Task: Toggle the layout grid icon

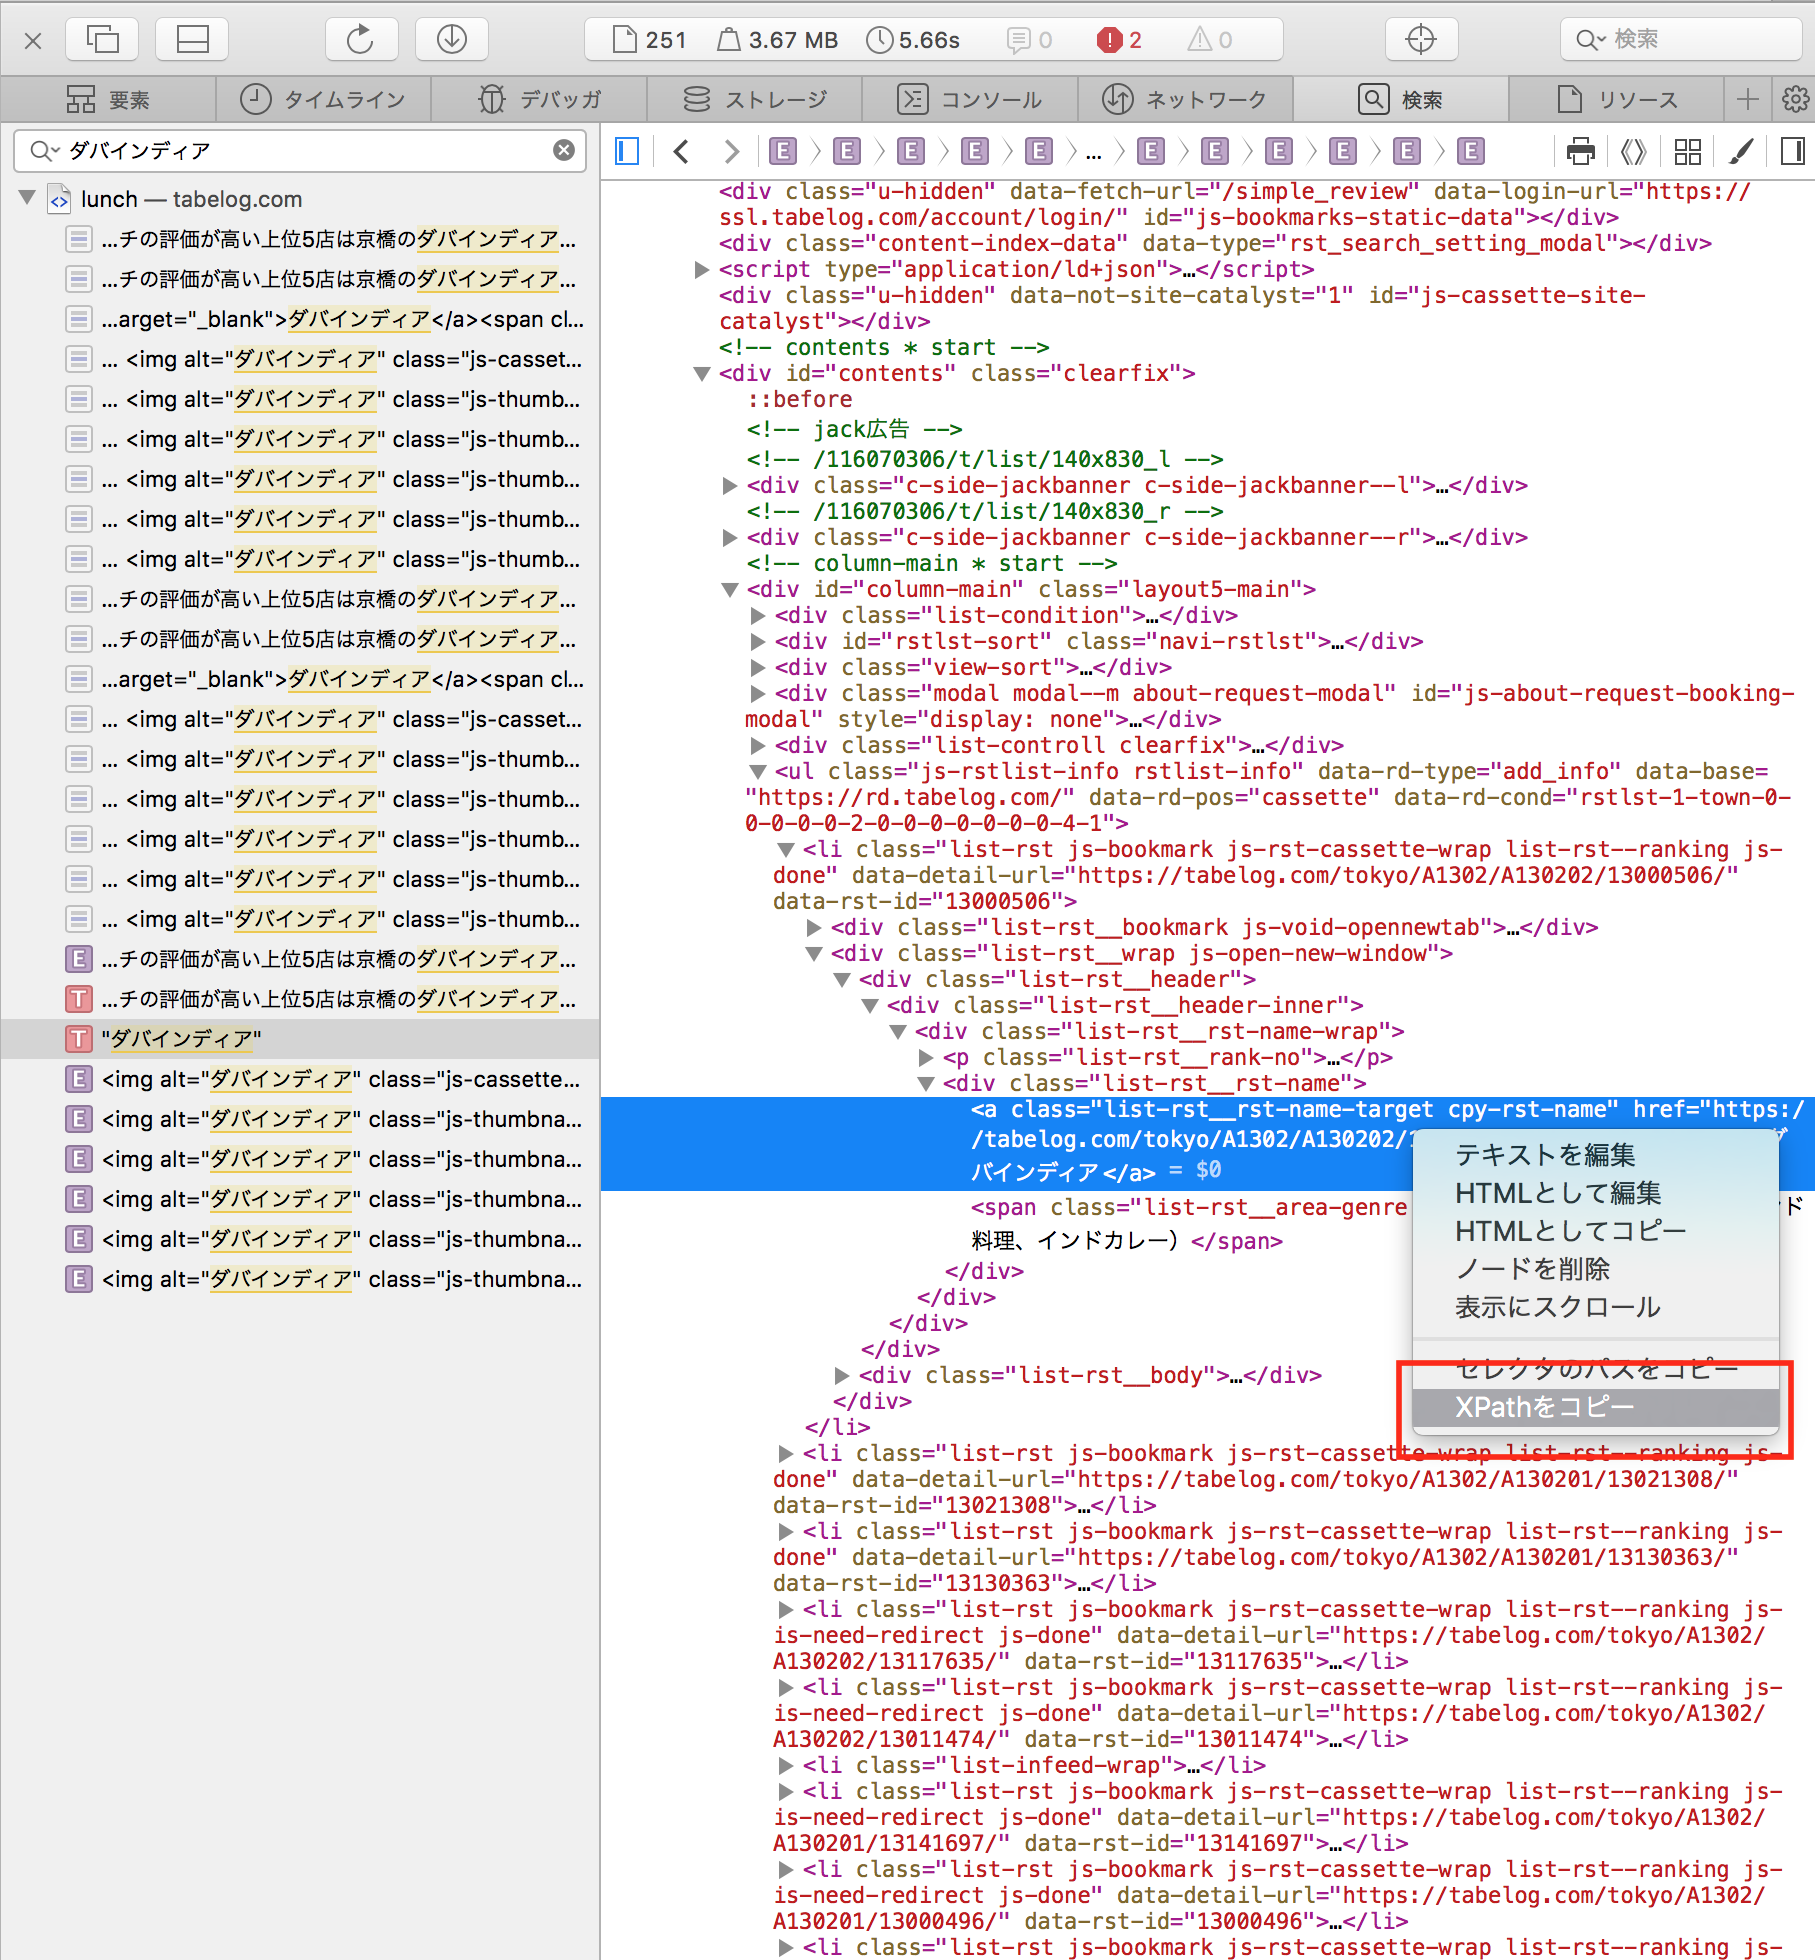Action: [x=1688, y=151]
